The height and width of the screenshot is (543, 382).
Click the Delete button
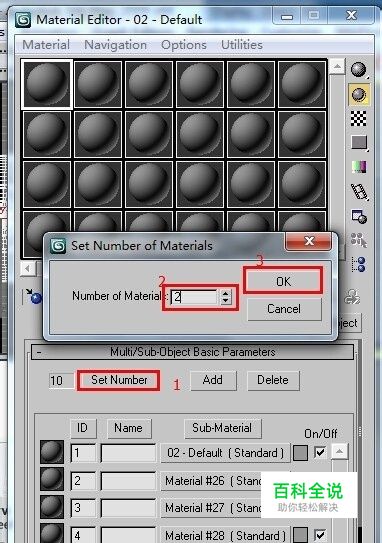[273, 380]
